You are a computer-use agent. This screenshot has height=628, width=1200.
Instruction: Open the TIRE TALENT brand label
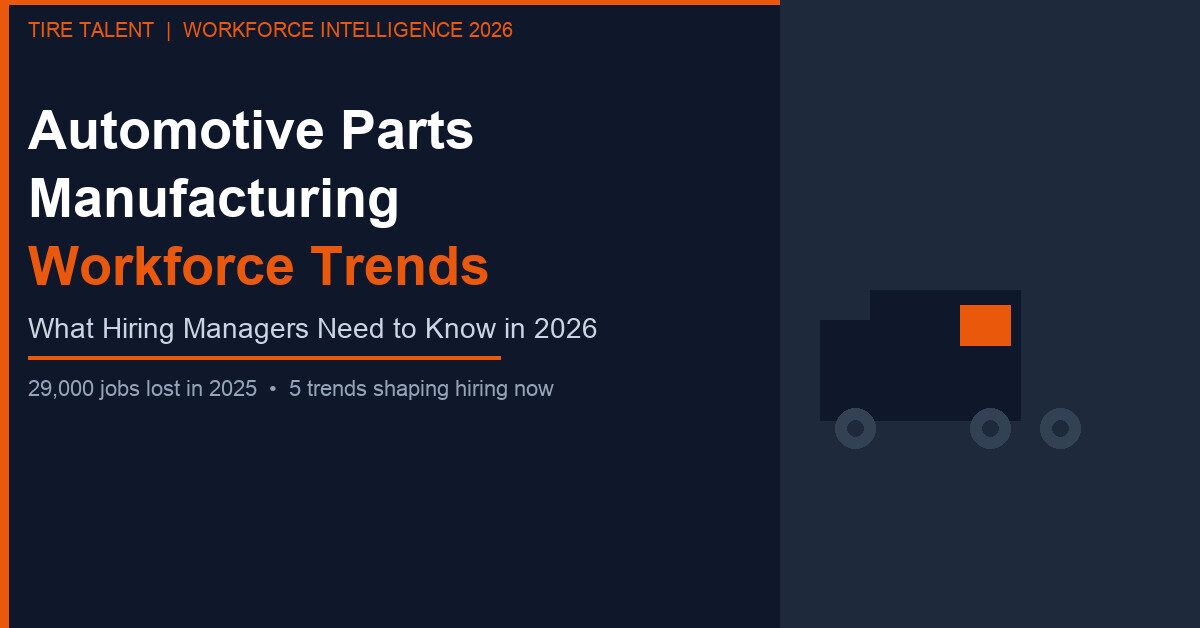point(91,30)
